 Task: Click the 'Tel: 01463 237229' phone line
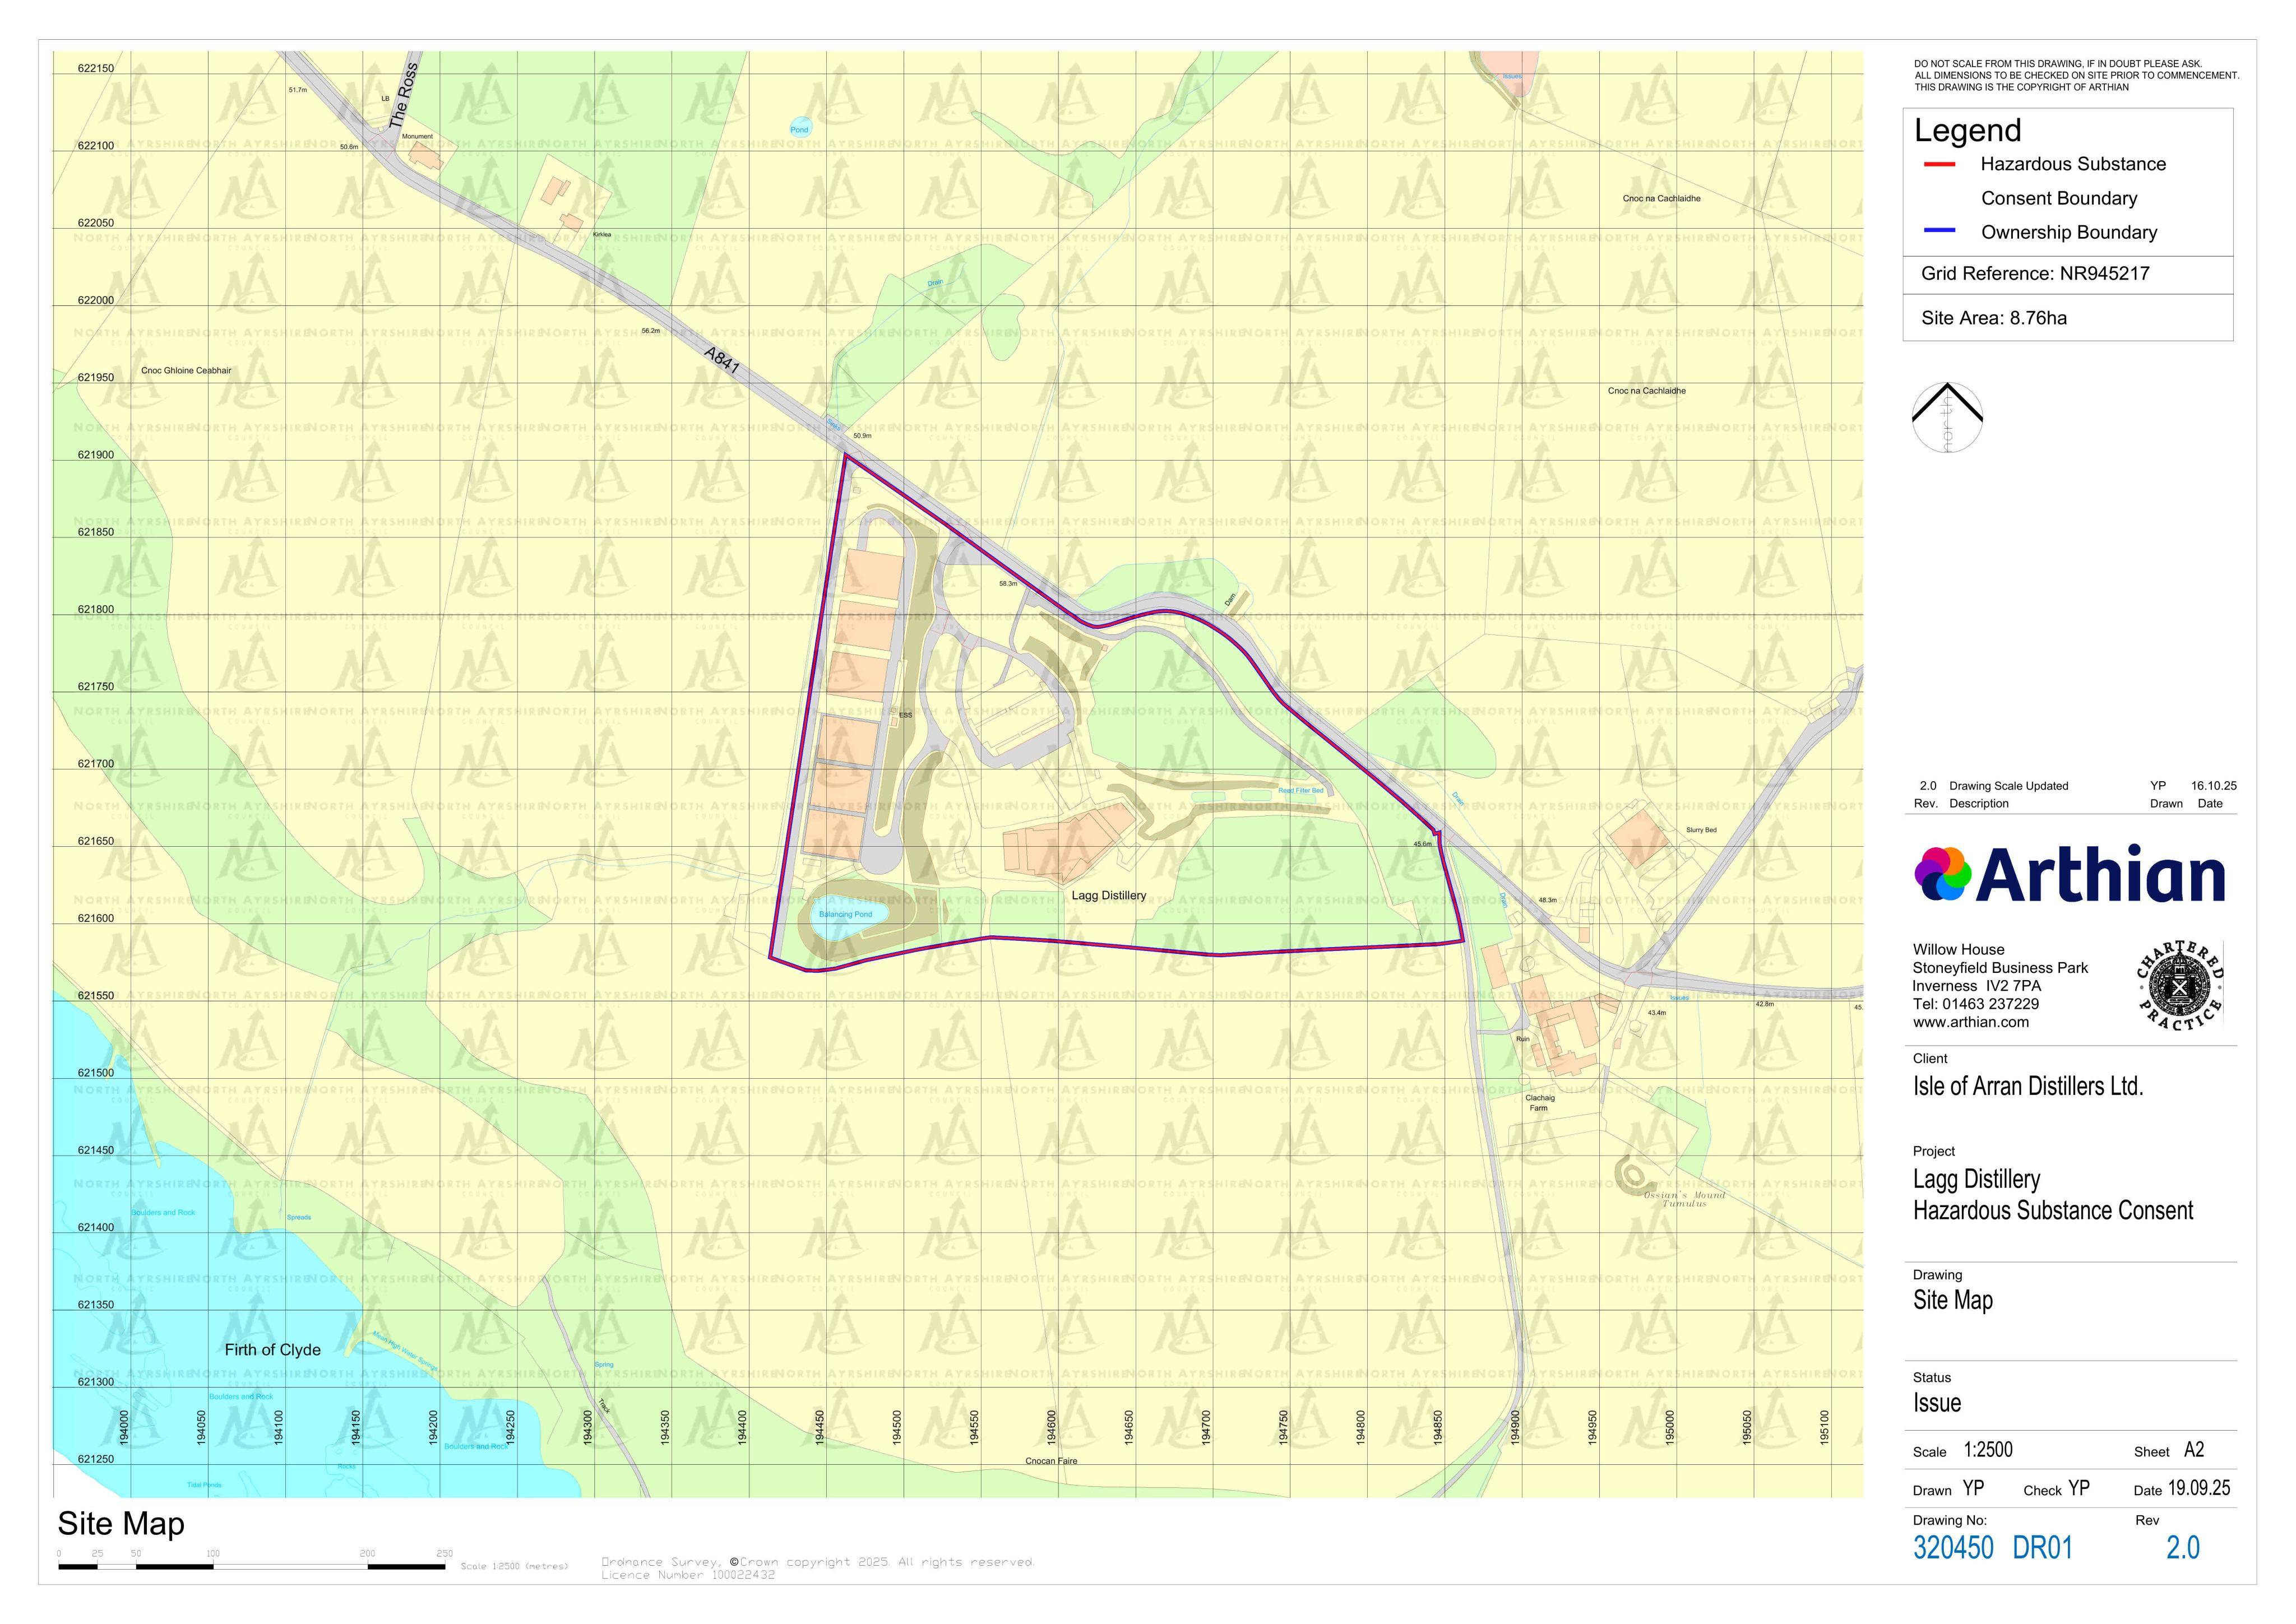(1975, 1004)
